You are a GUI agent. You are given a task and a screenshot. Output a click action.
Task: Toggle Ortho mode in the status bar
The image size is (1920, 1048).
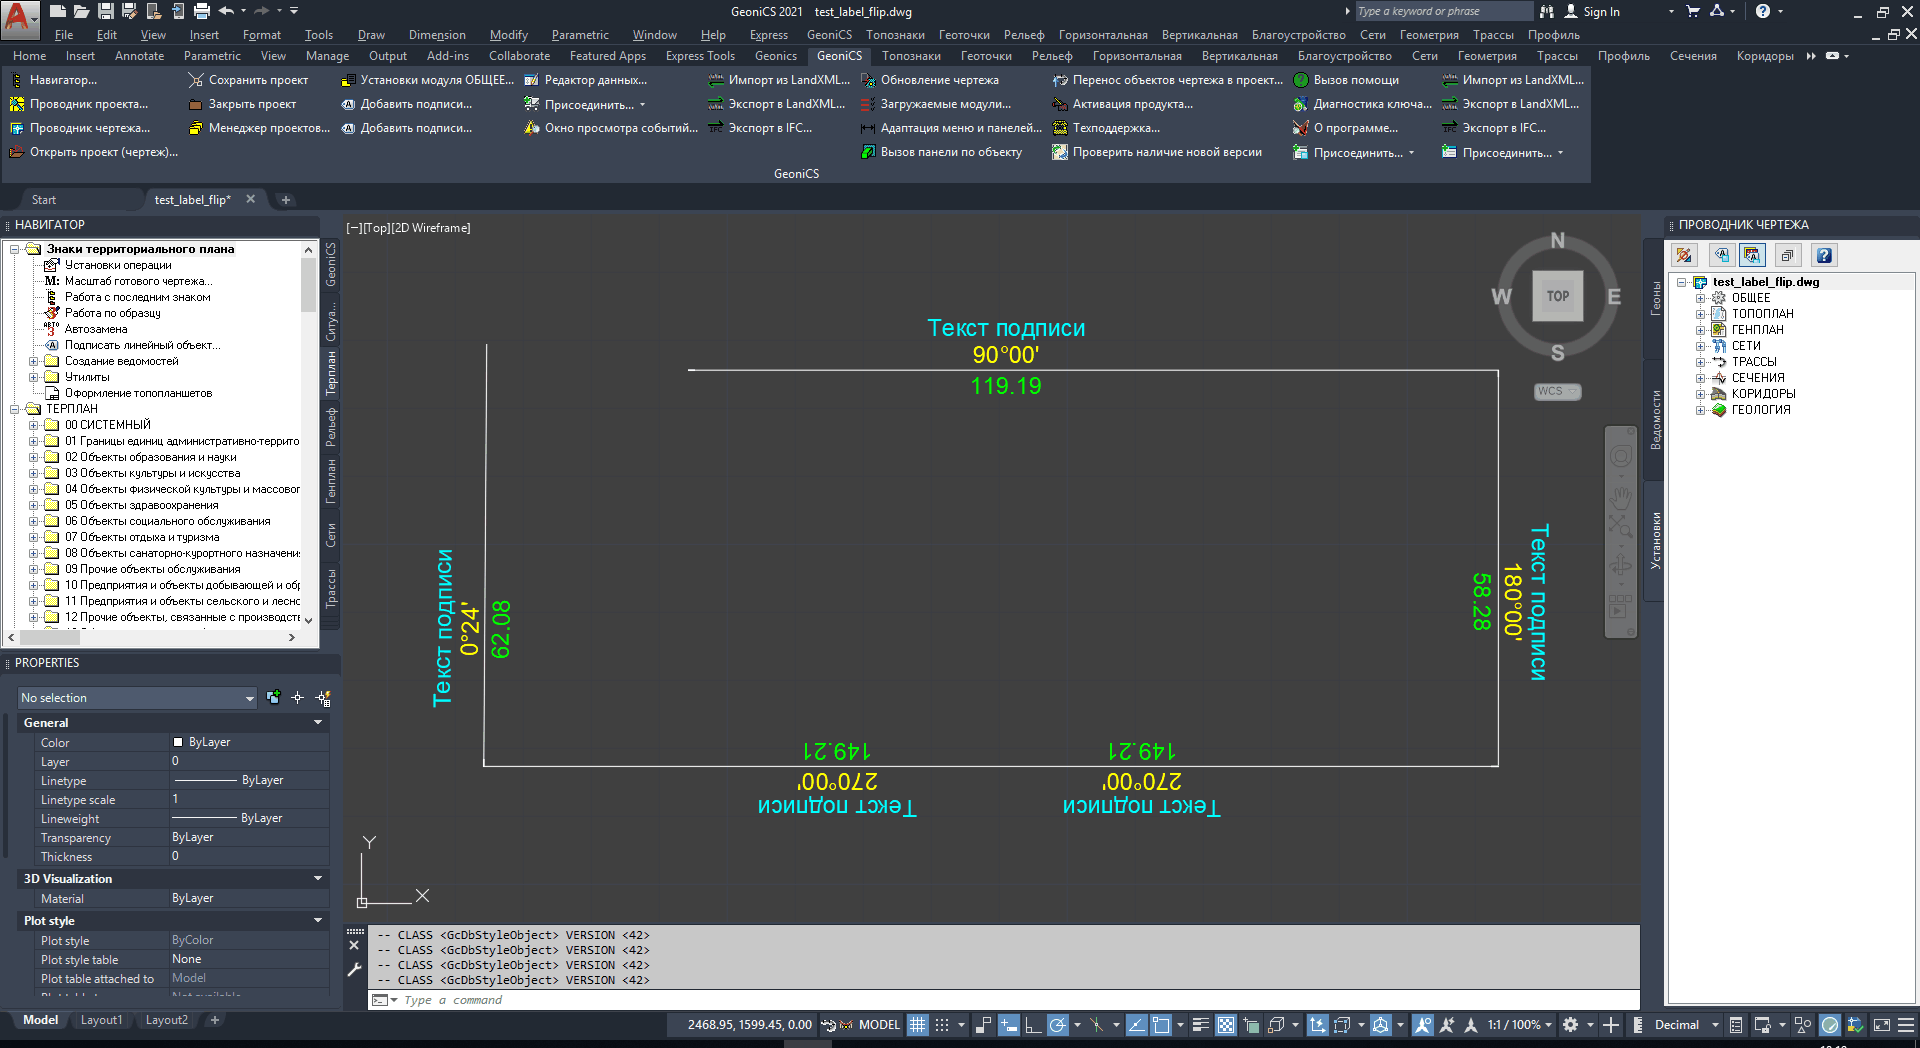pos(1032,1025)
